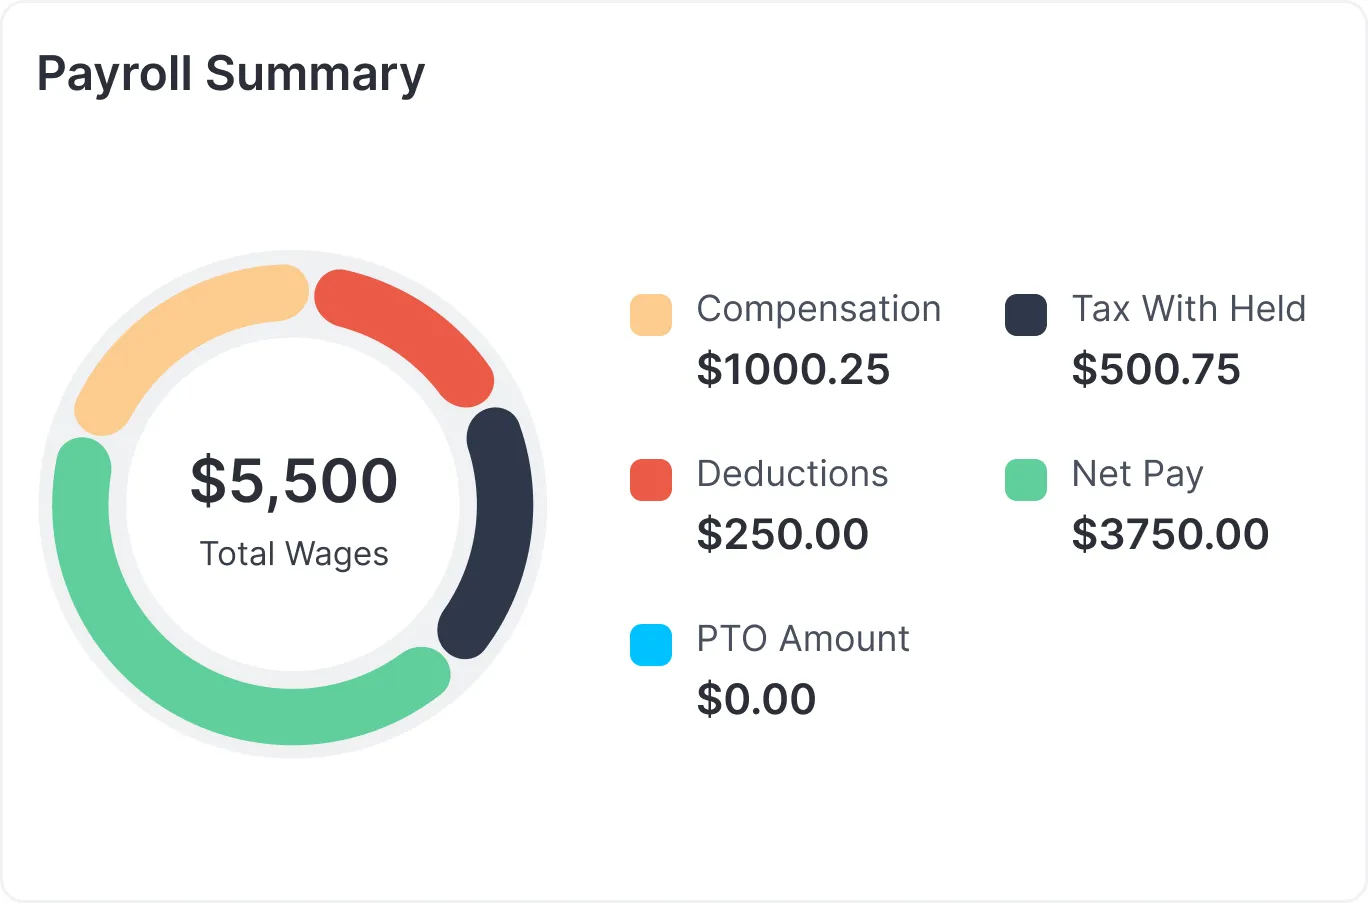Click the Deductions label text
This screenshot has width=1368, height=903.
pos(792,474)
